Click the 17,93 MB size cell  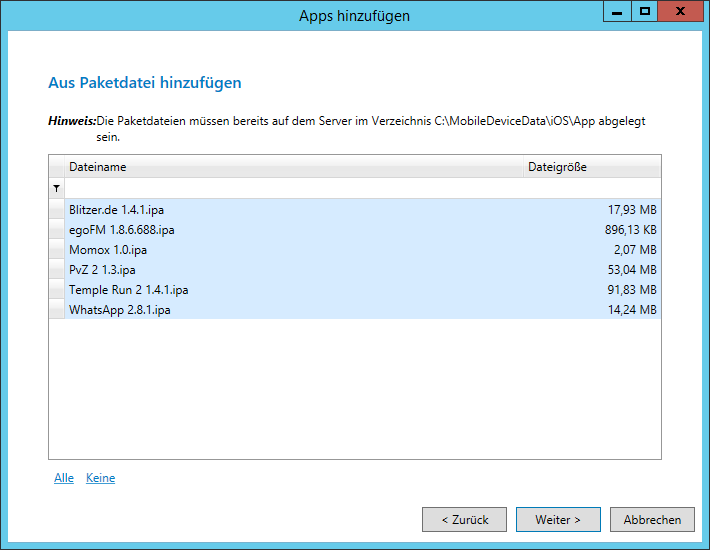click(632, 209)
